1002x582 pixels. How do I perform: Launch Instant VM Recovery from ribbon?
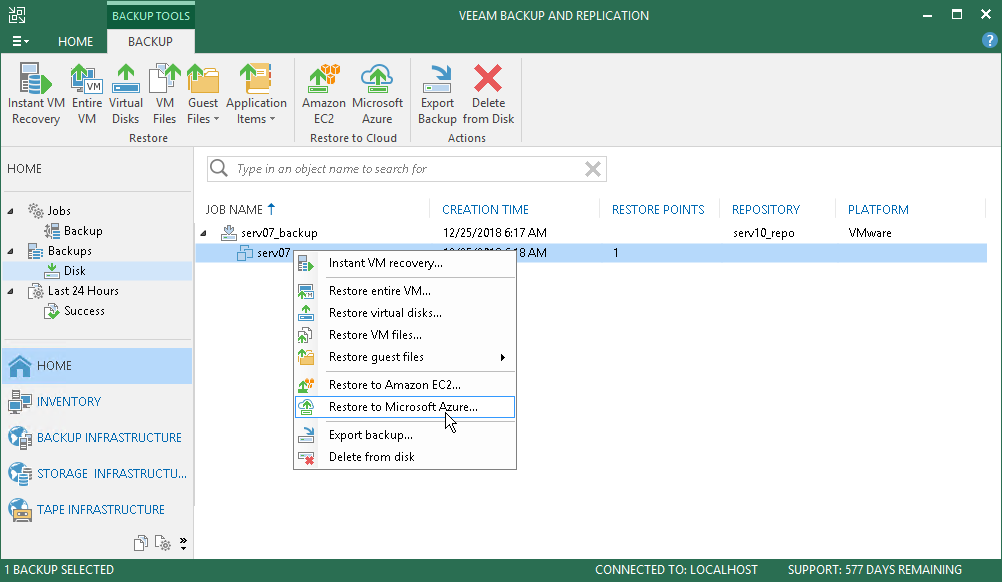click(x=36, y=94)
